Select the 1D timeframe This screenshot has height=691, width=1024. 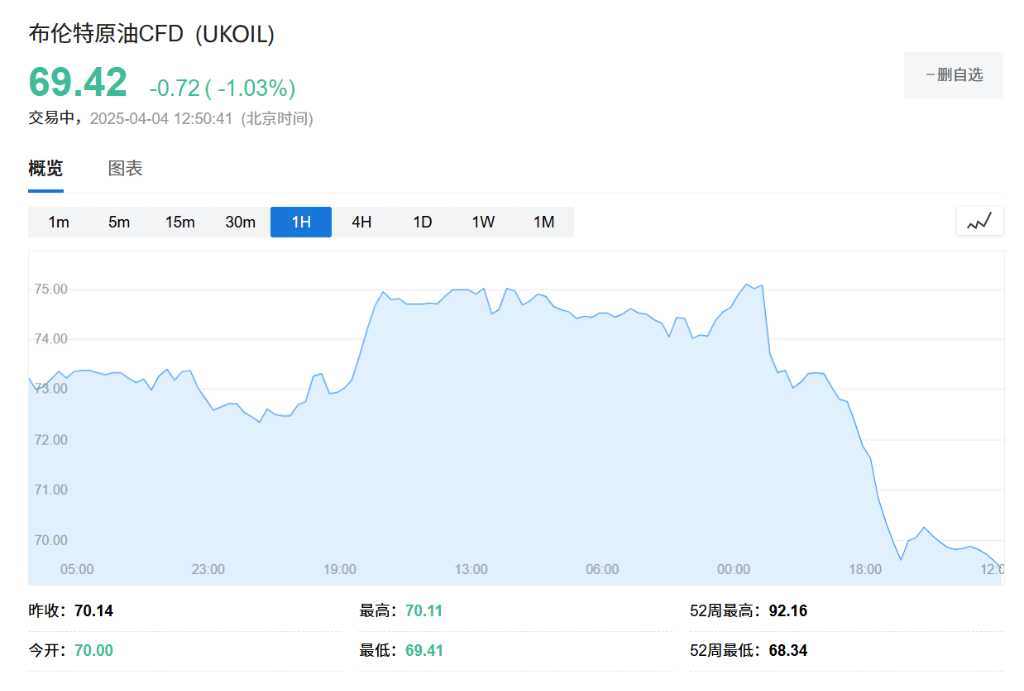(x=422, y=222)
